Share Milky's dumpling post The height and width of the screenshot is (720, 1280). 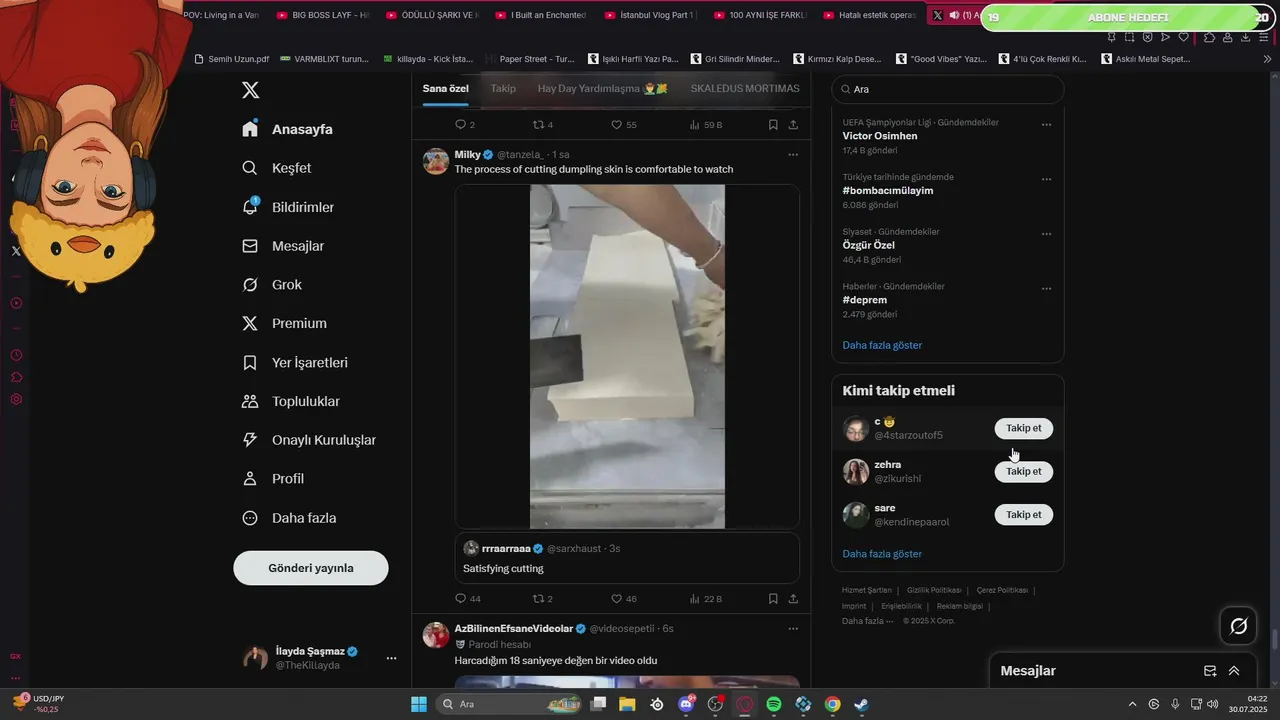pos(793,599)
